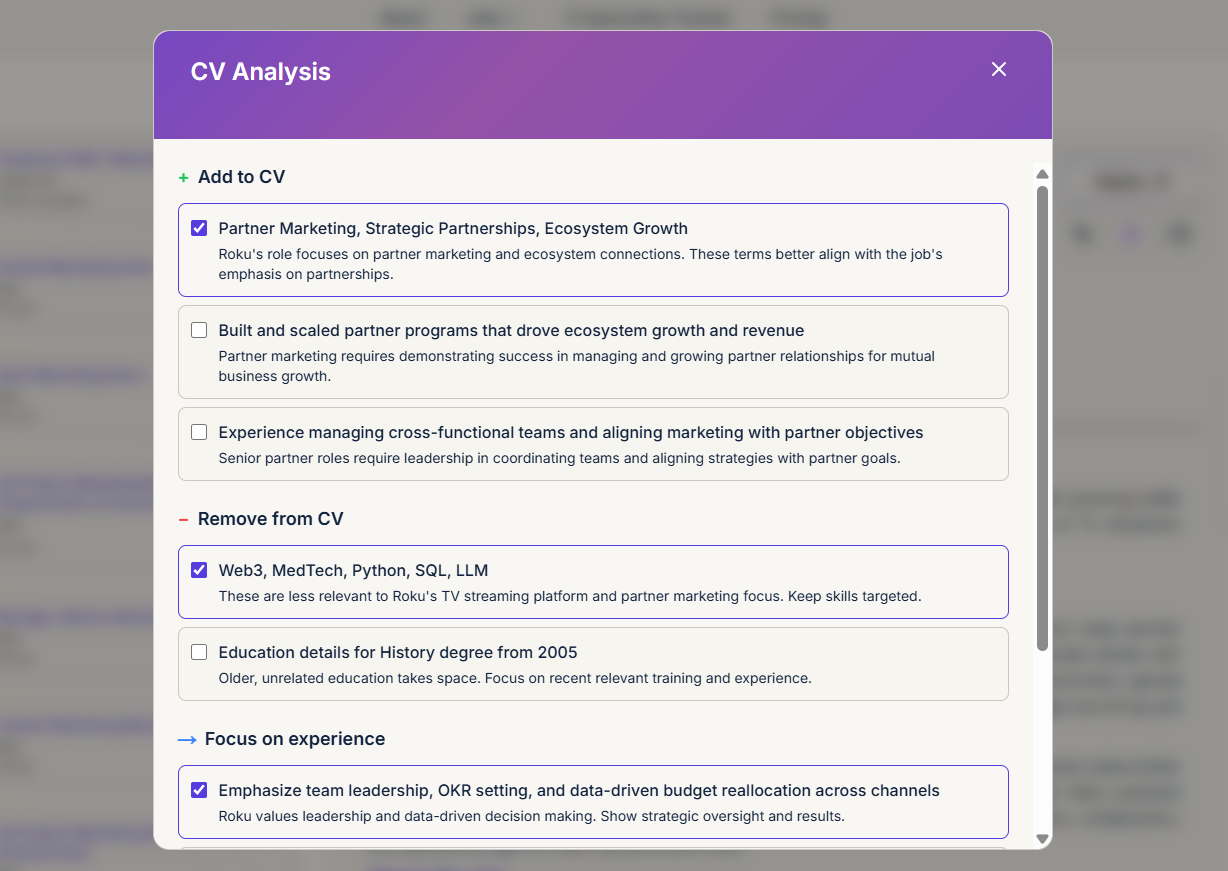This screenshot has height=871, width=1228.
Task: Enable the cross-functional teams experience checkbox
Action: pyautogui.click(x=199, y=432)
